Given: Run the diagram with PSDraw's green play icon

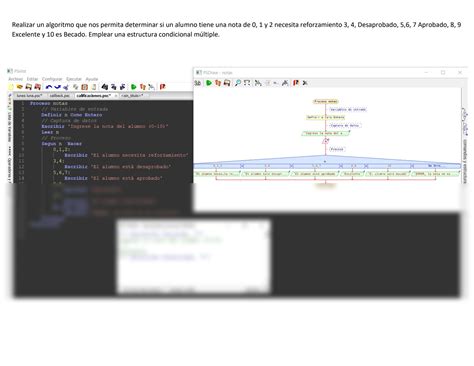Looking at the screenshot, I should point(209,83).
